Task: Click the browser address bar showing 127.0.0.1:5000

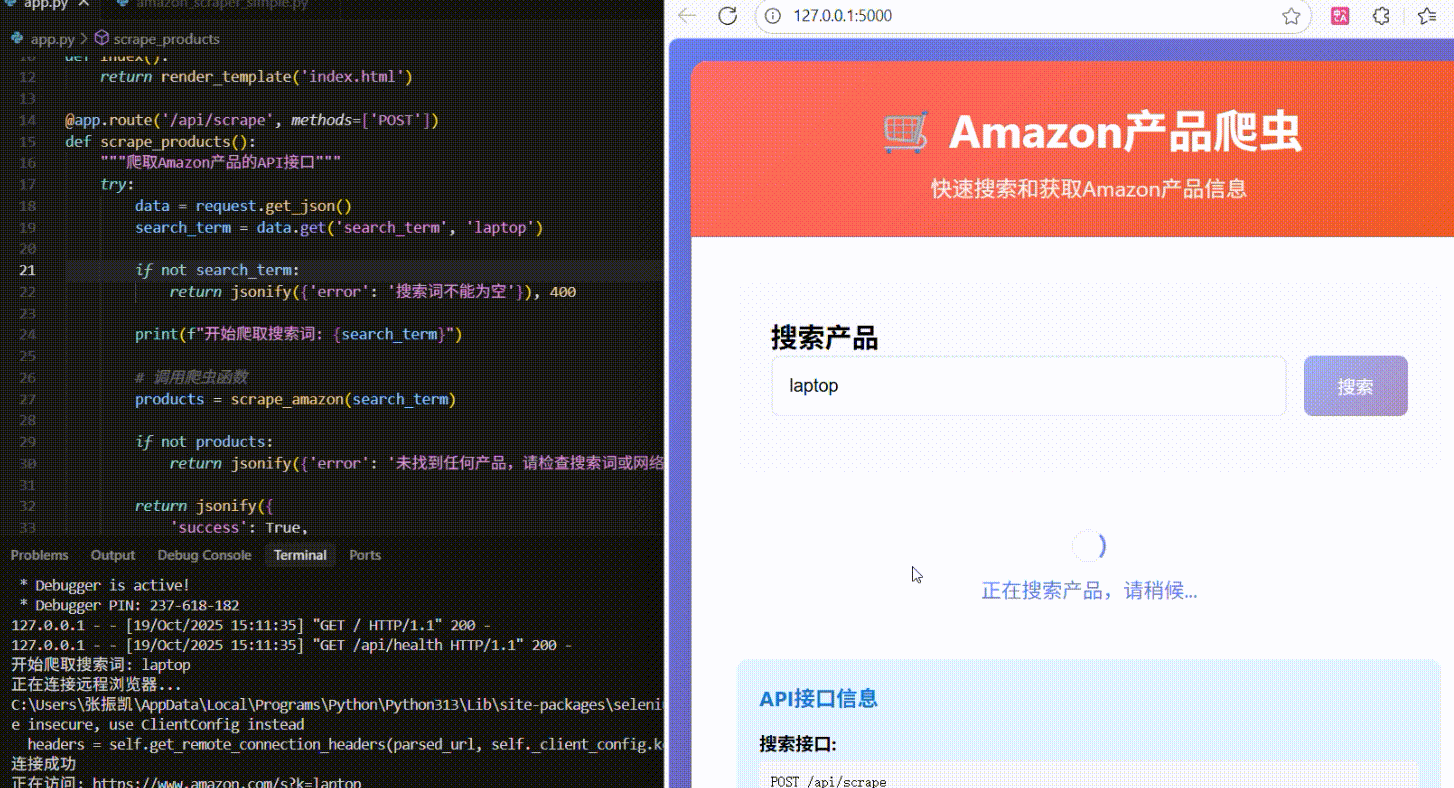Action: click(x=1033, y=16)
